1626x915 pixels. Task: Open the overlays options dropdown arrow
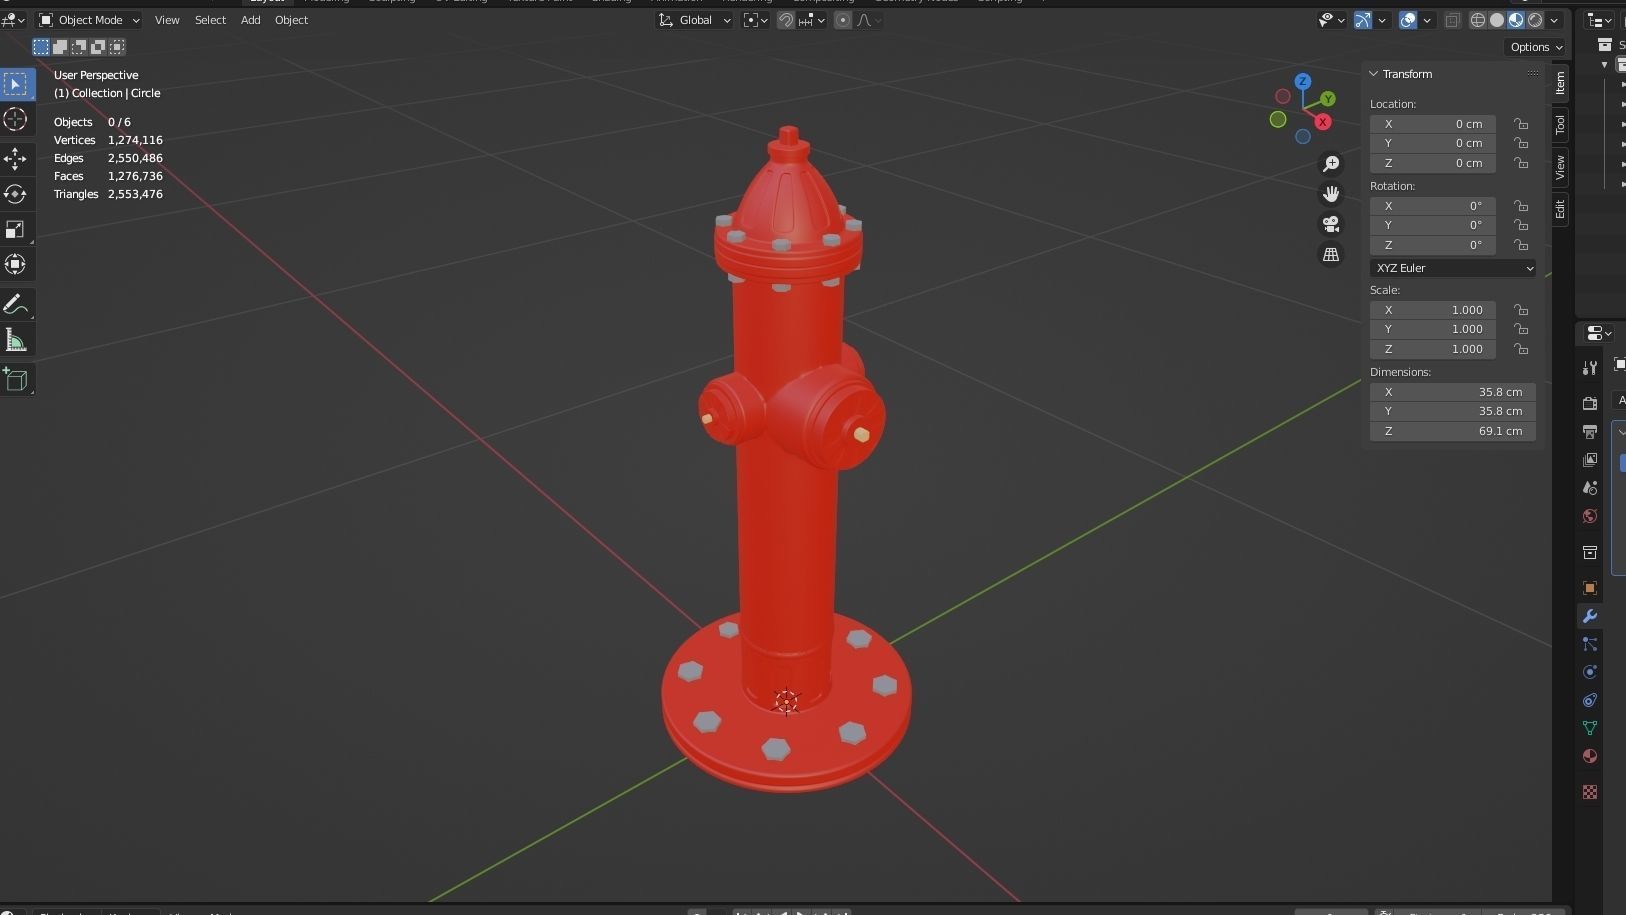(x=1427, y=20)
